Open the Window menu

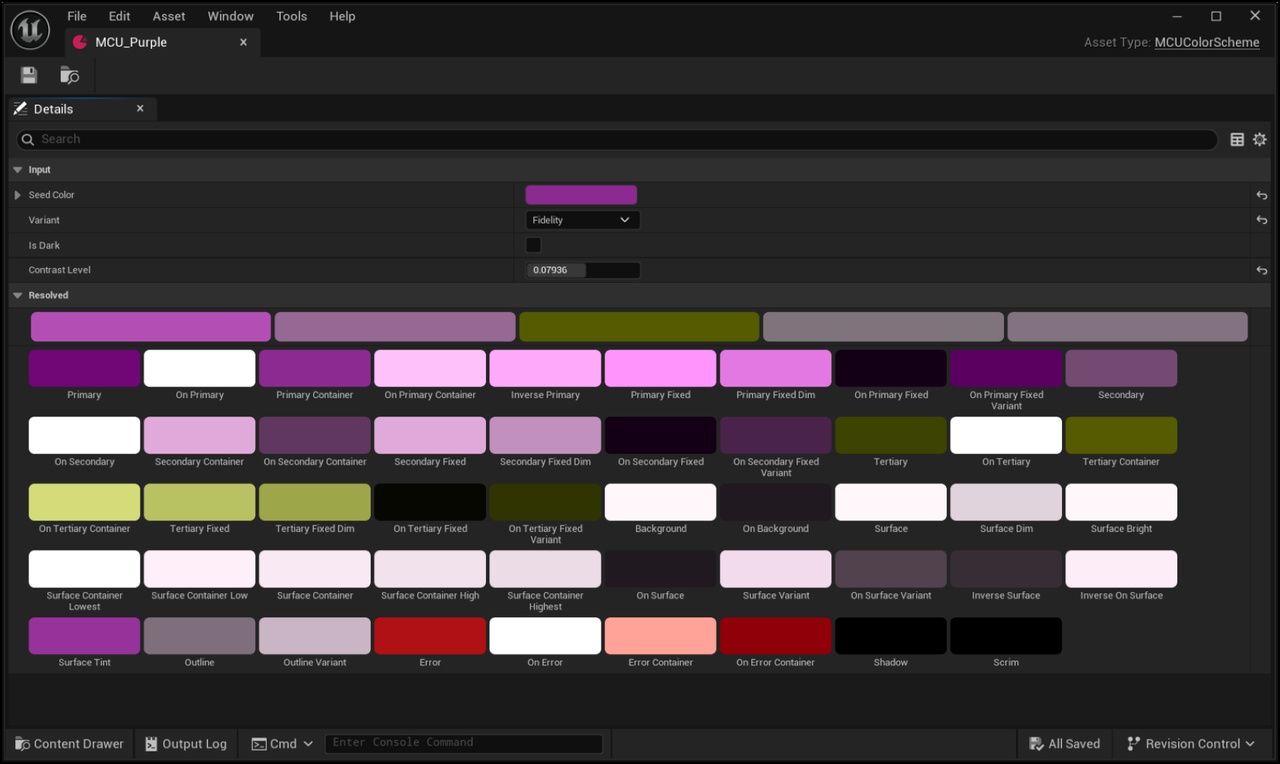click(230, 16)
